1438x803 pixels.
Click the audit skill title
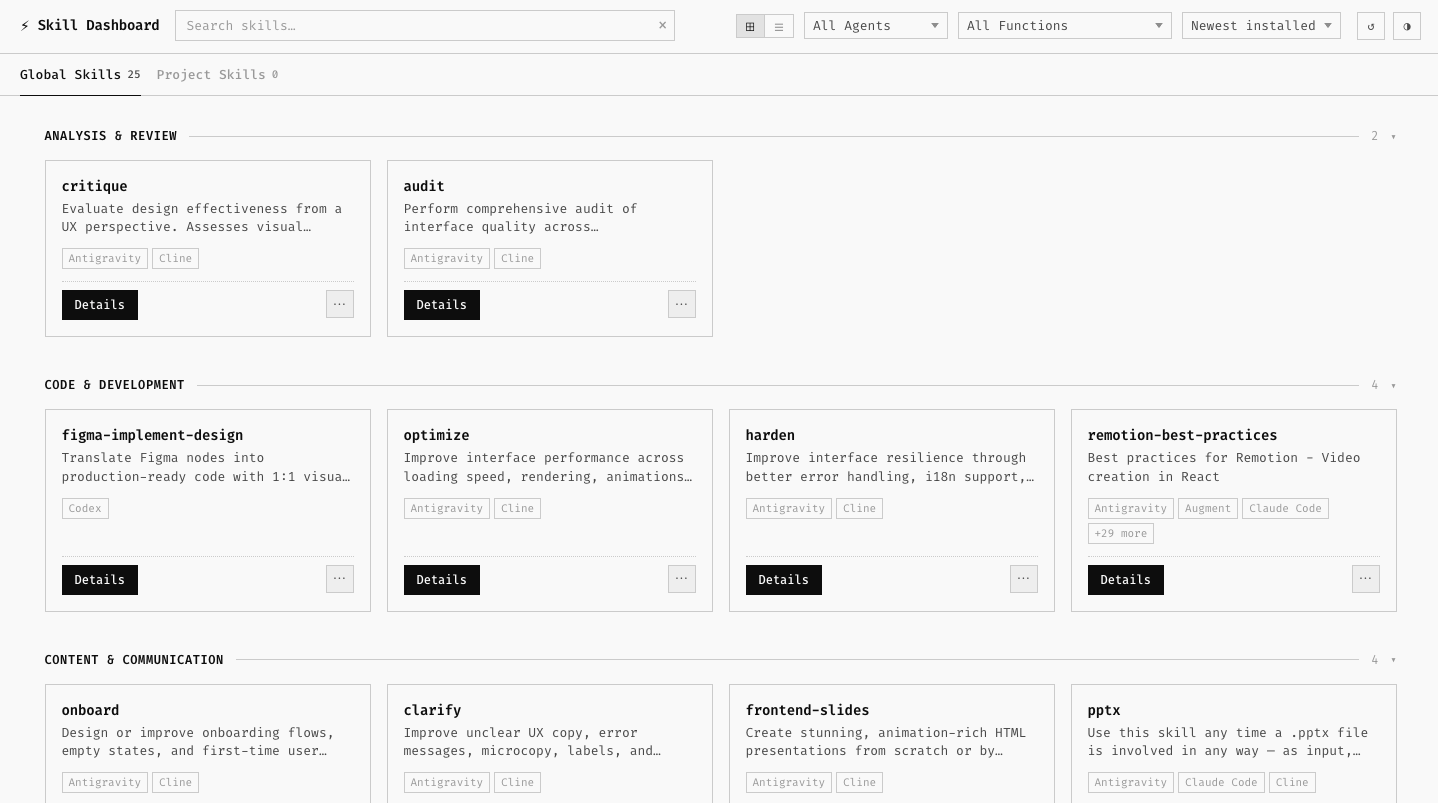point(424,187)
